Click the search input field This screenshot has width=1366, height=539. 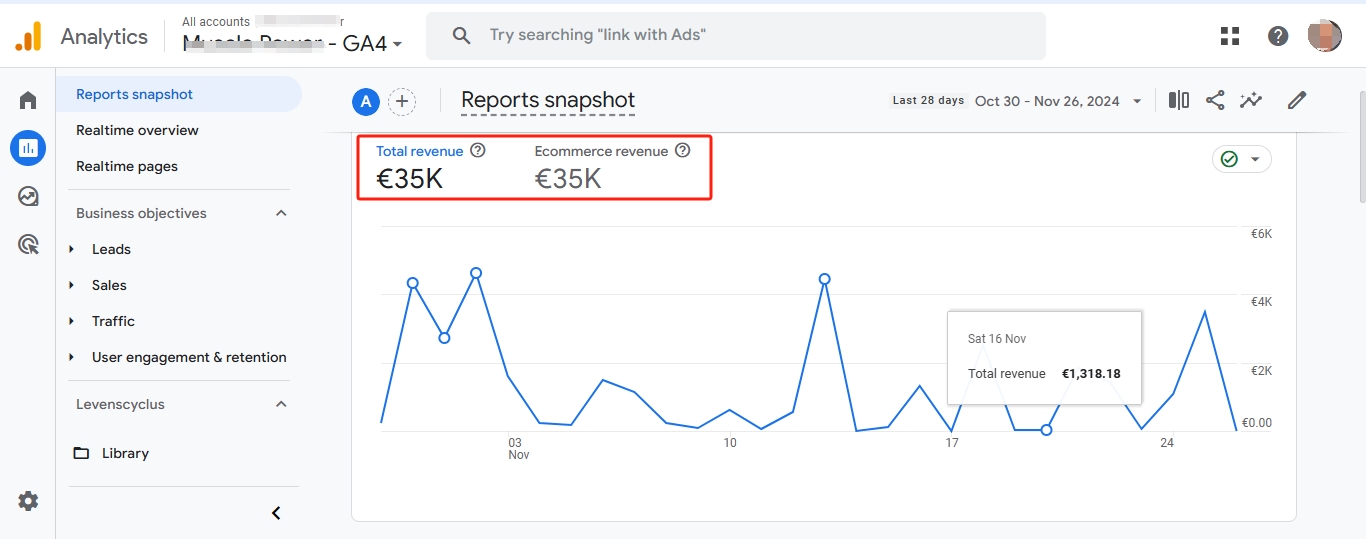coord(736,35)
